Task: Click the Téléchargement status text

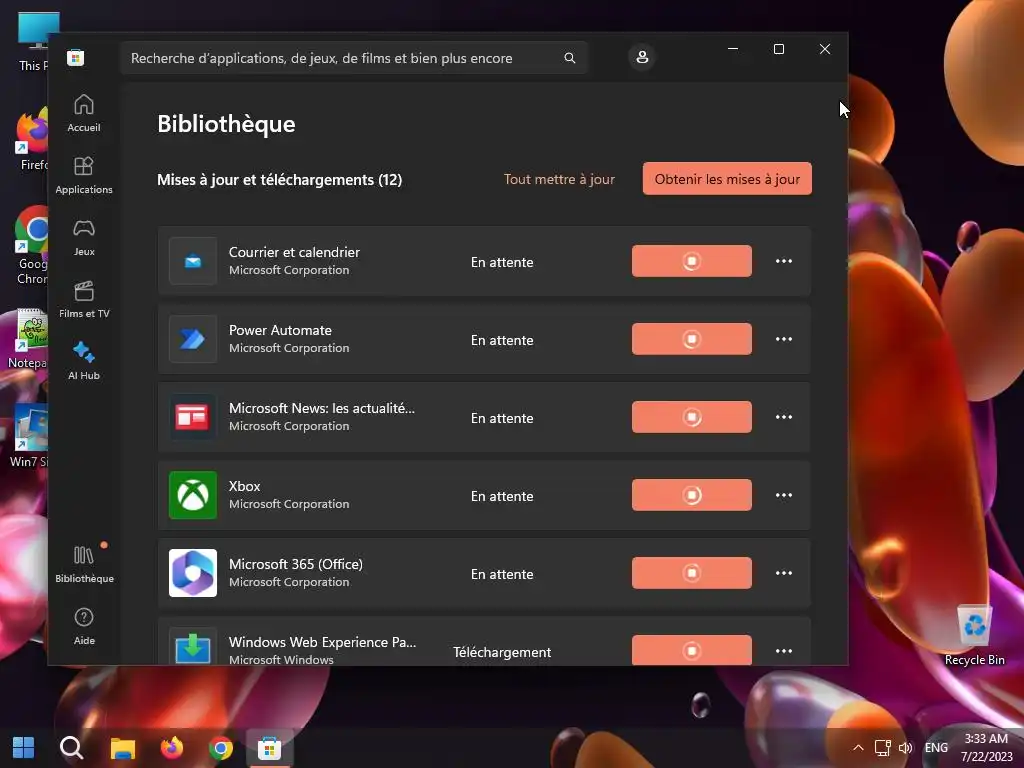Action: coord(502,652)
